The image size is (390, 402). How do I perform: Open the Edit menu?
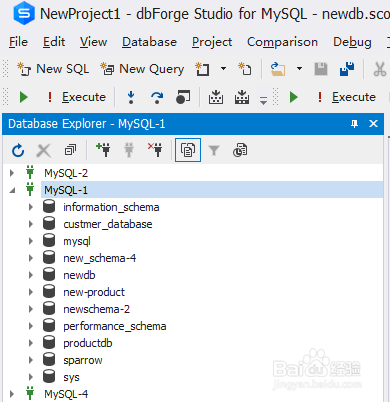[54, 42]
